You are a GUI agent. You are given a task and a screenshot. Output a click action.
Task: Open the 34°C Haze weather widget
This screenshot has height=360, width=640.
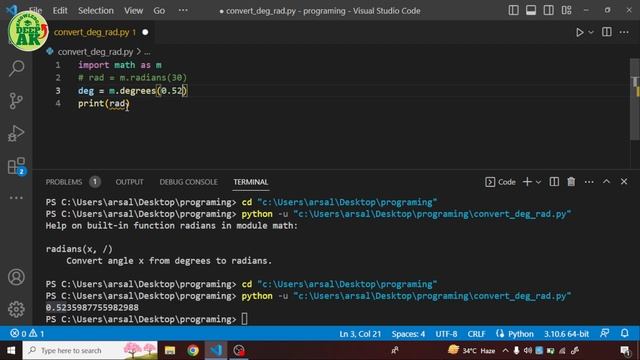(x=471, y=351)
